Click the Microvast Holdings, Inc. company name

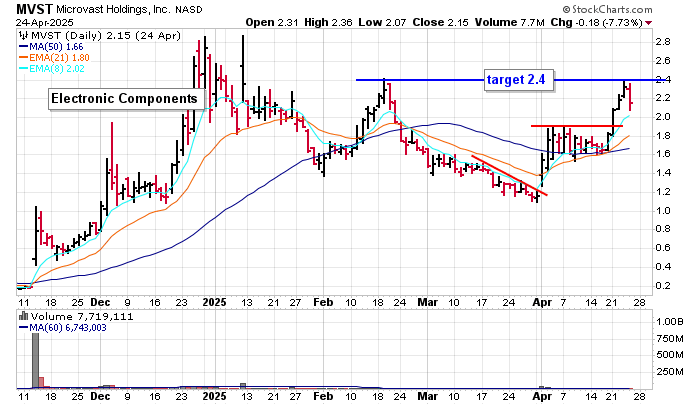click(113, 9)
